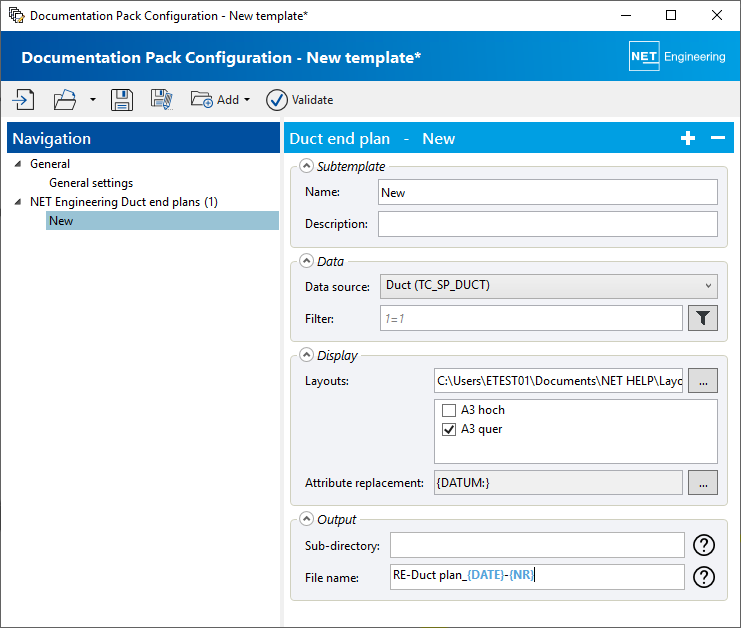741x628 pixels.
Task: Click the application icon in title bar
Action: click(x=17, y=15)
